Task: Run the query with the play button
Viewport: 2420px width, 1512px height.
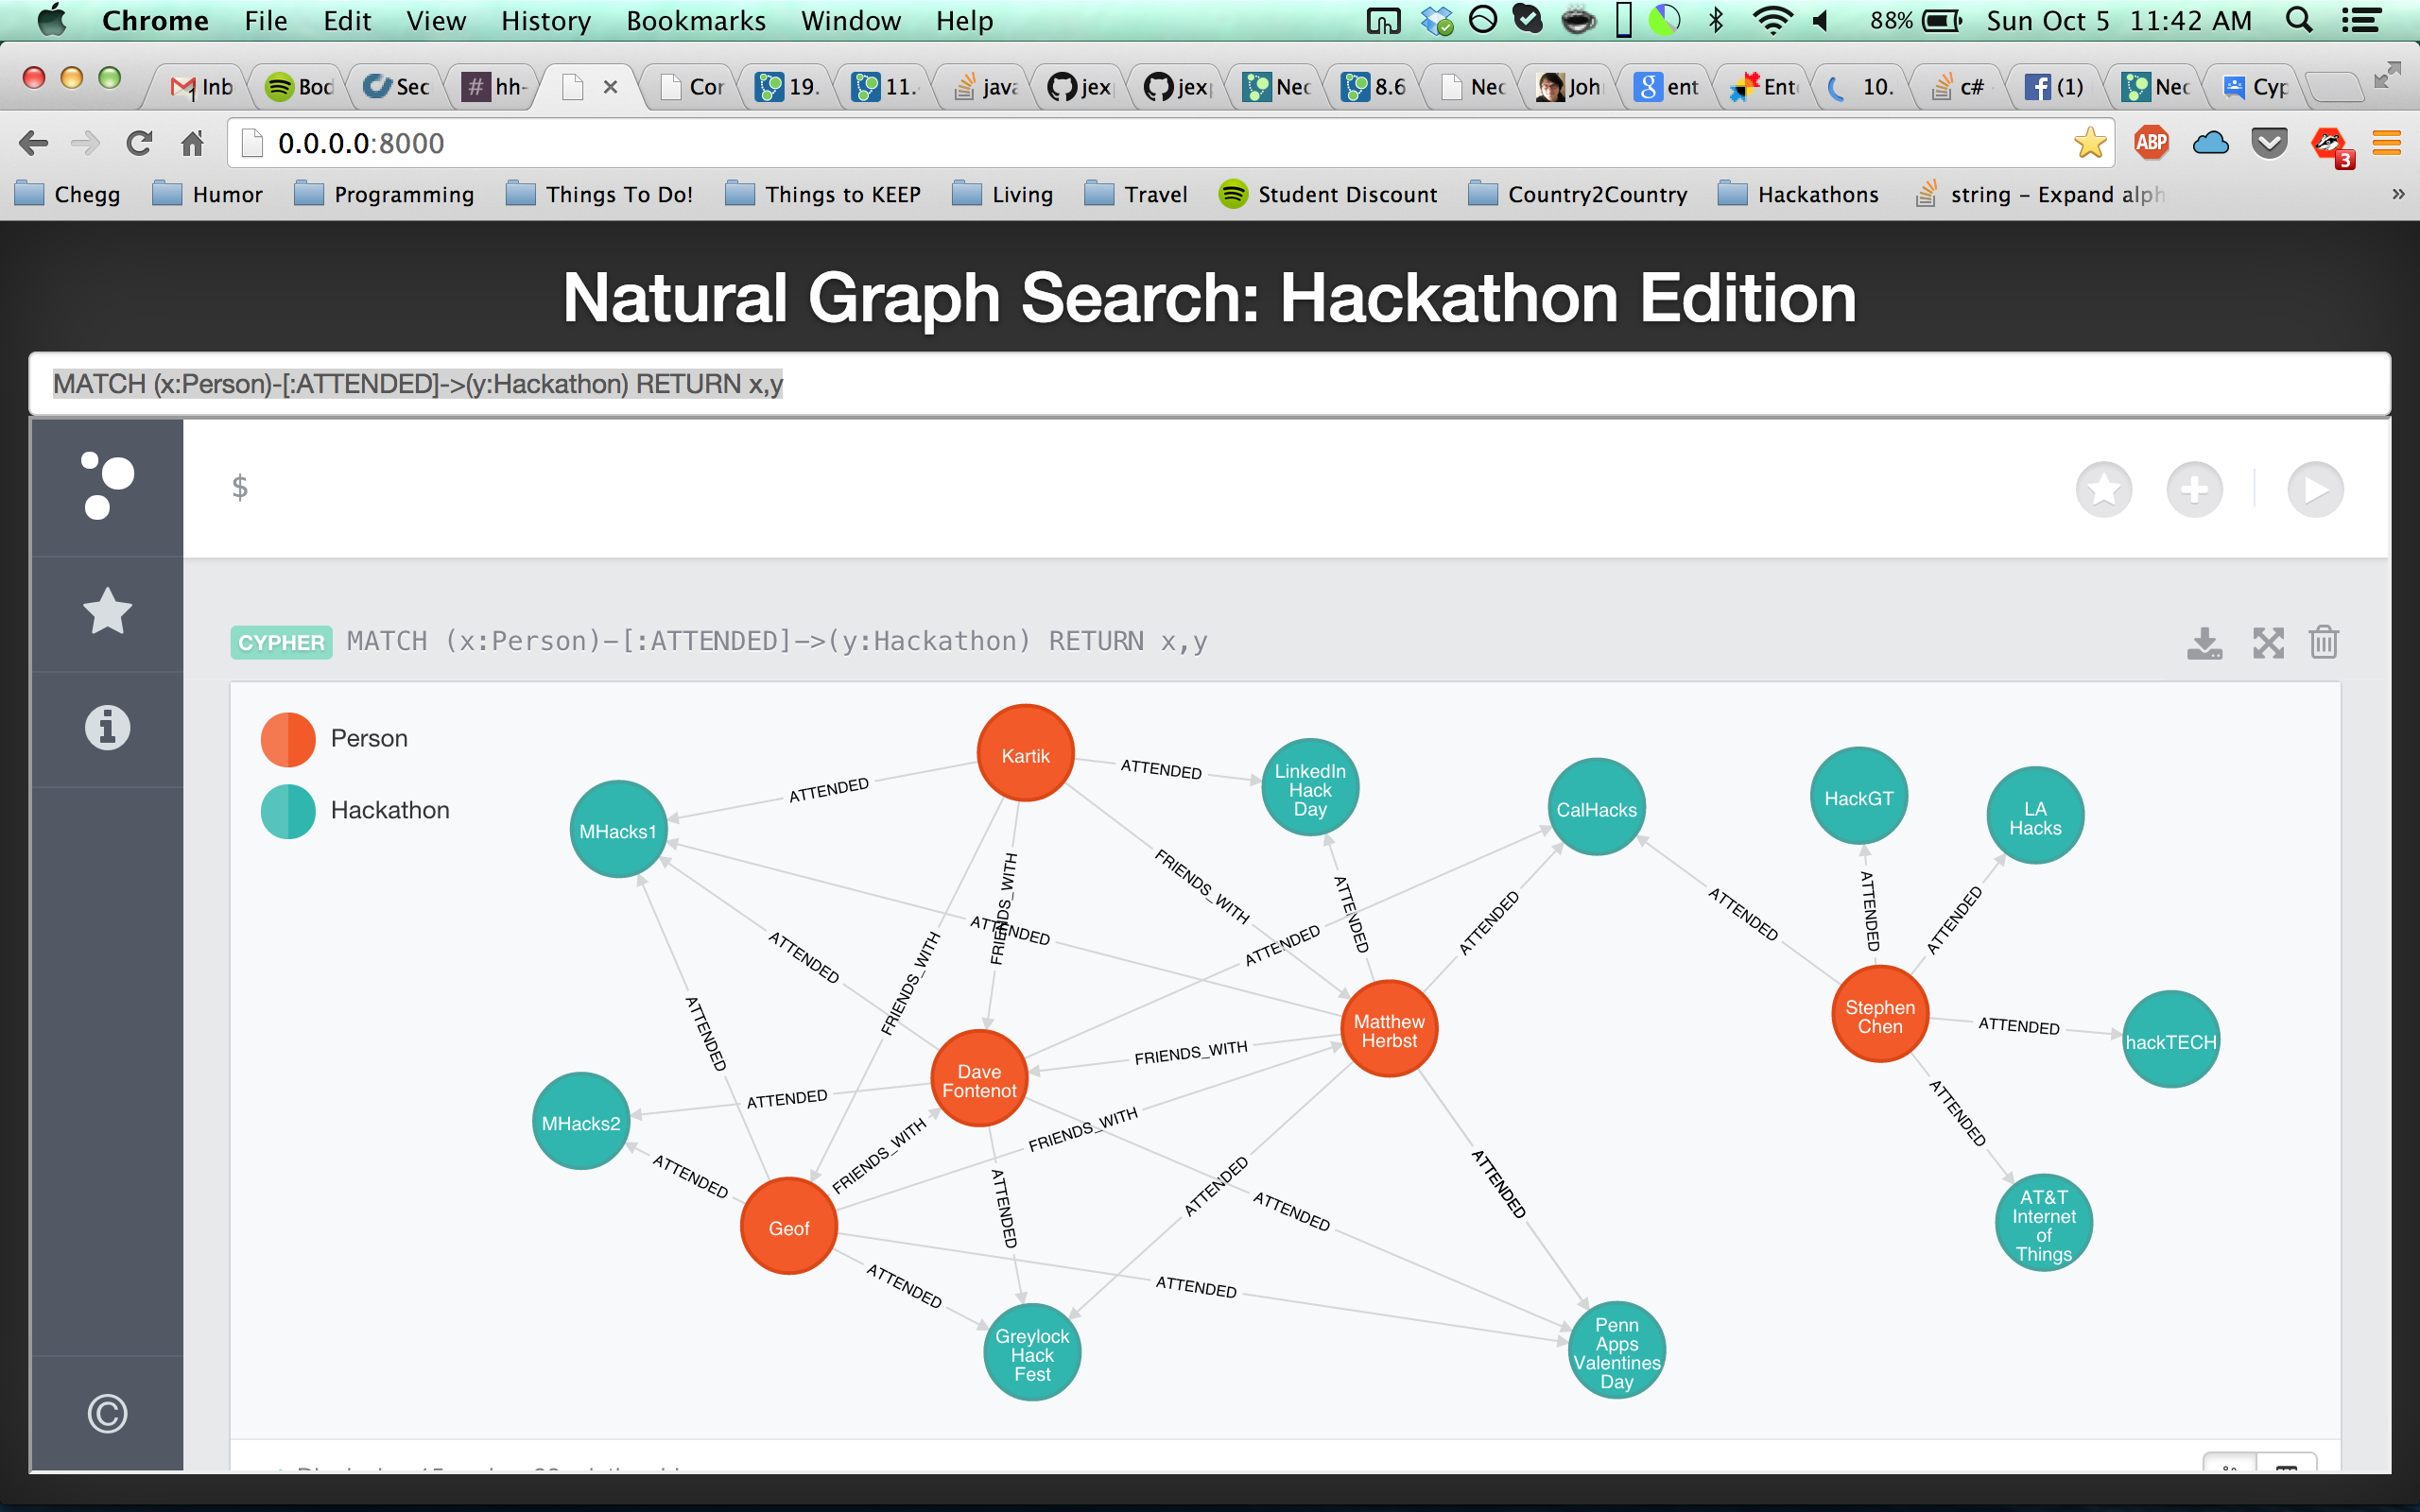Action: 2315,490
